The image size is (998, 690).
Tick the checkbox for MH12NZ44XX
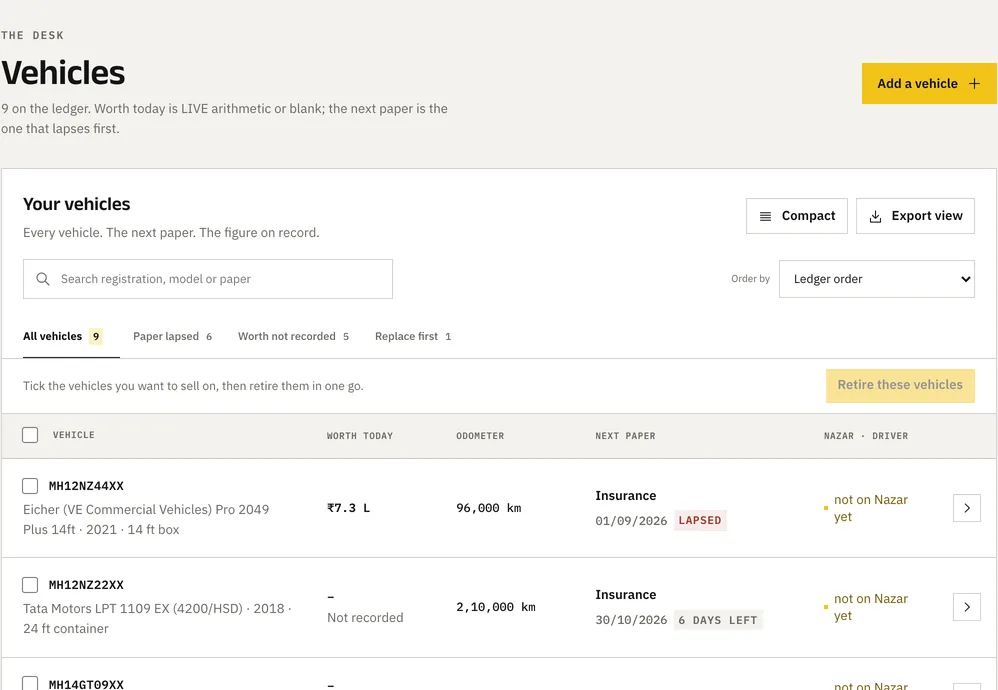(30, 486)
